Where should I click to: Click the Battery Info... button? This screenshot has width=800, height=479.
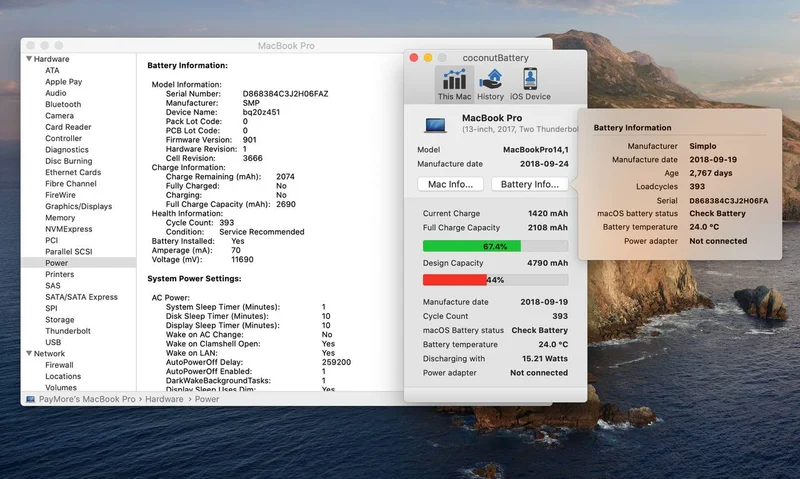[530, 184]
